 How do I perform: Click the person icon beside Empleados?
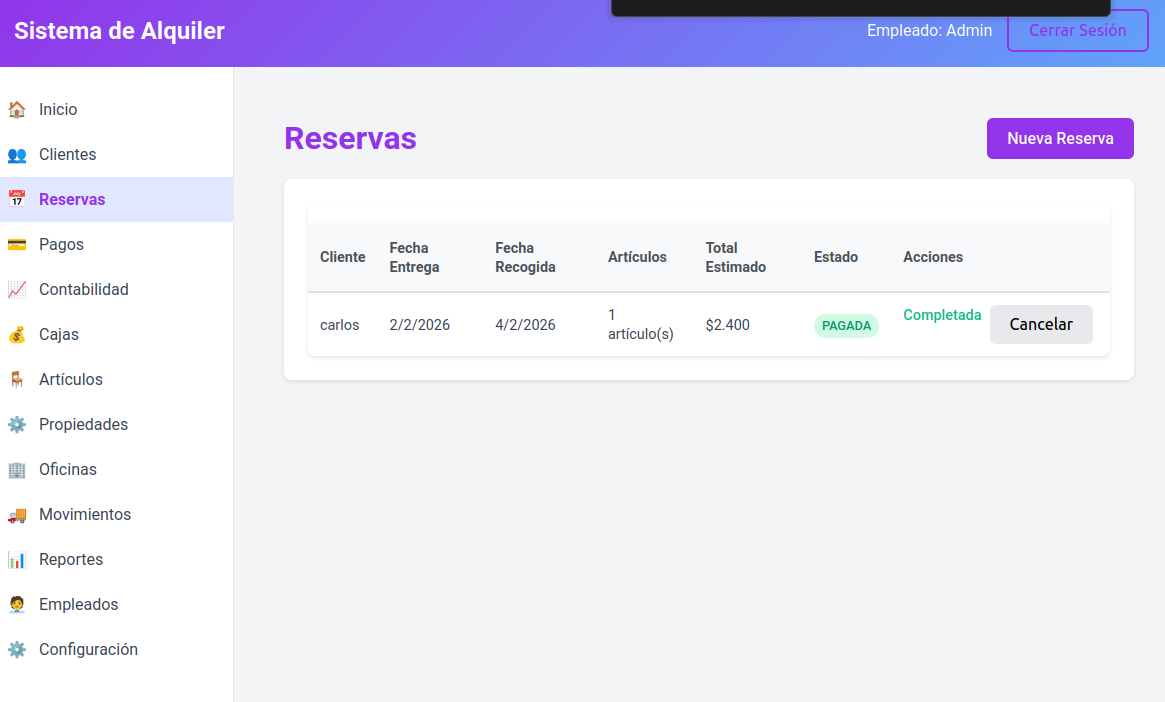[17, 605]
